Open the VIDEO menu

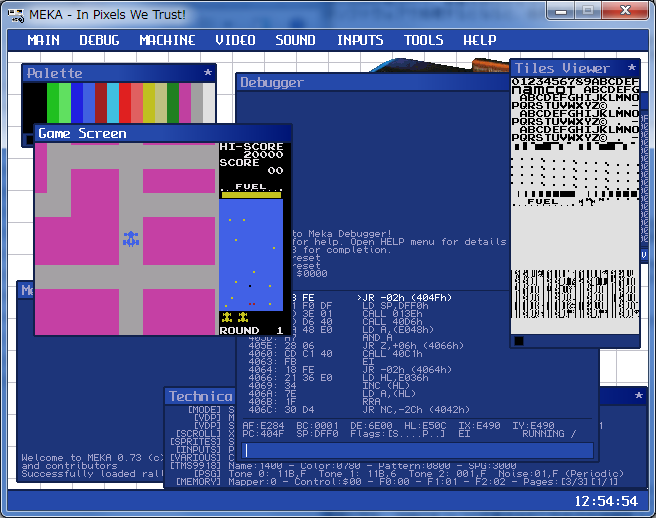(x=236, y=40)
